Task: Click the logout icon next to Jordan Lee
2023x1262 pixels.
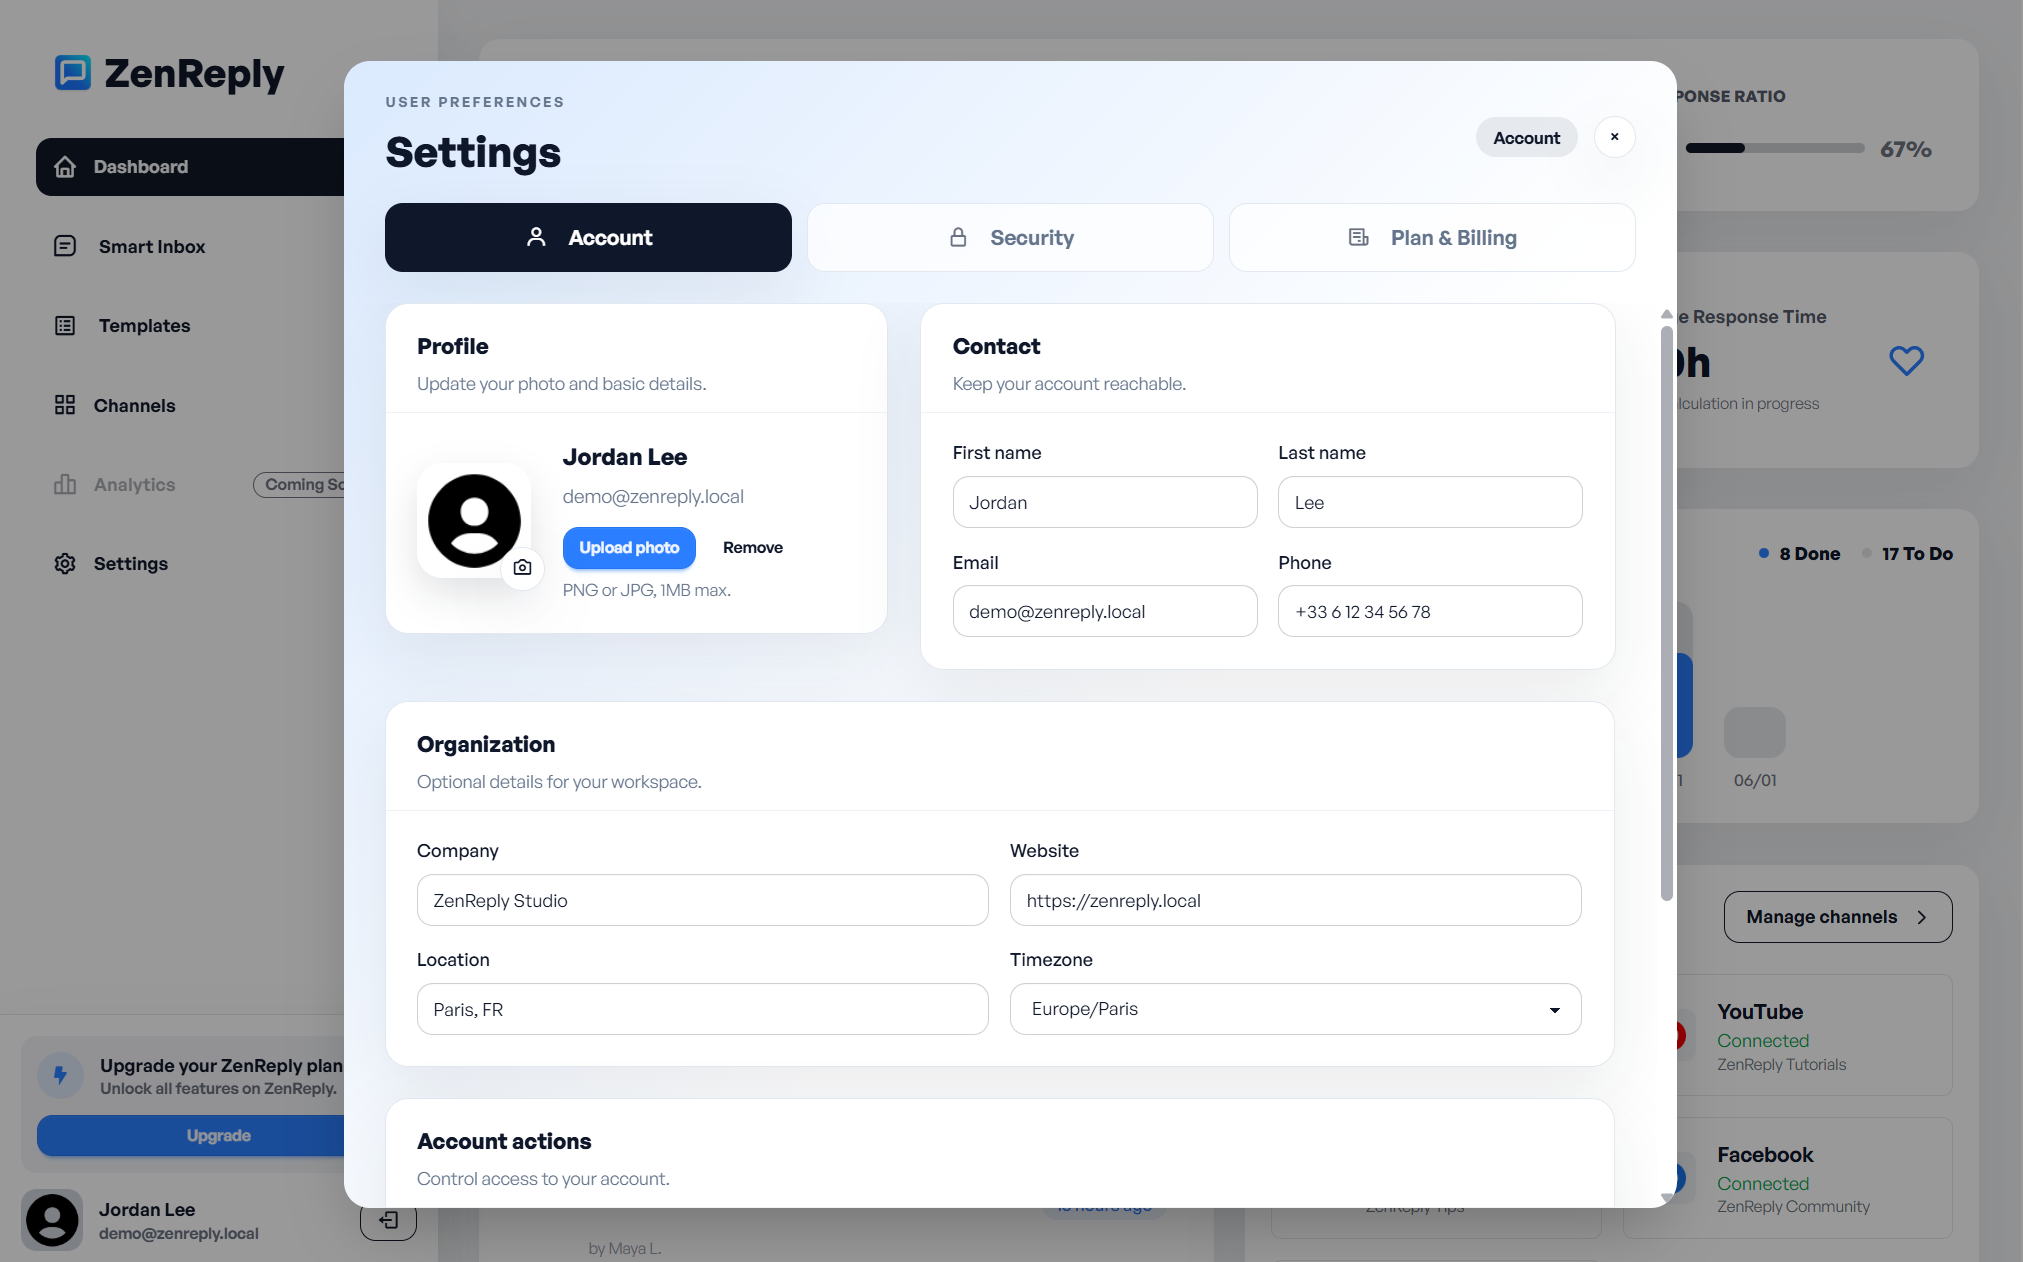Action: click(388, 1220)
